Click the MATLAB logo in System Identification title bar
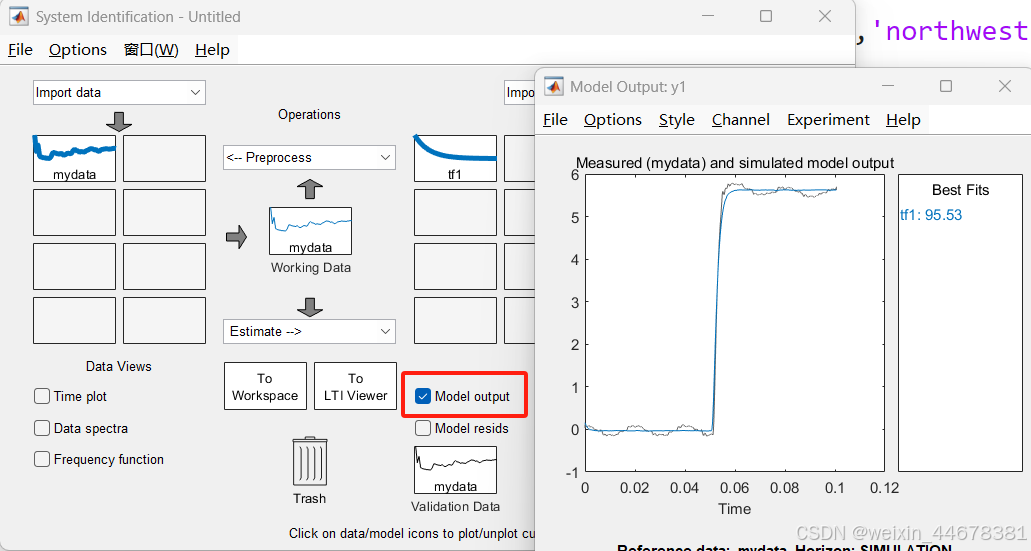The image size is (1031, 551). click(x=18, y=16)
